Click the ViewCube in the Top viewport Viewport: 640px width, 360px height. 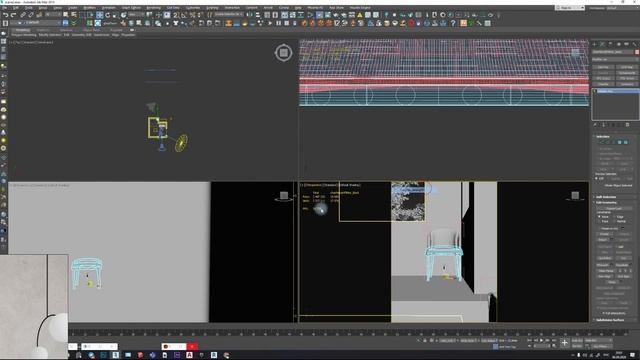(284, 53)
